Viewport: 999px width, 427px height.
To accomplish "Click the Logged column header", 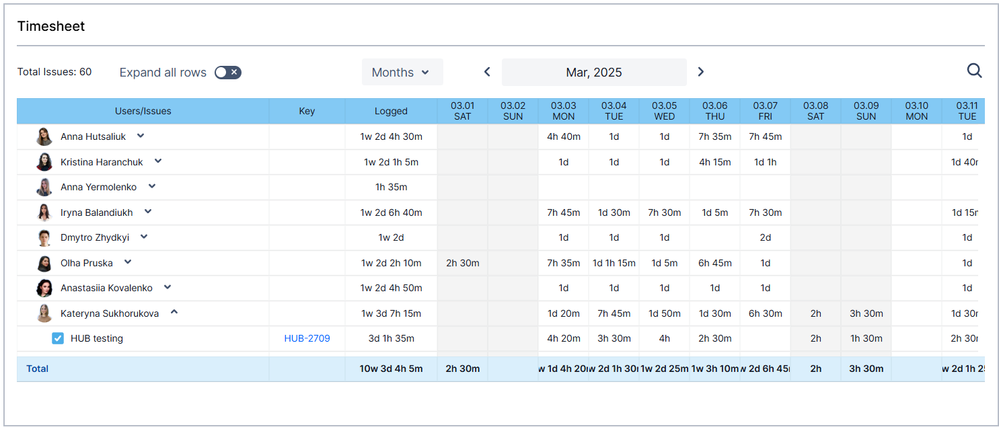I will click(391, 111).
